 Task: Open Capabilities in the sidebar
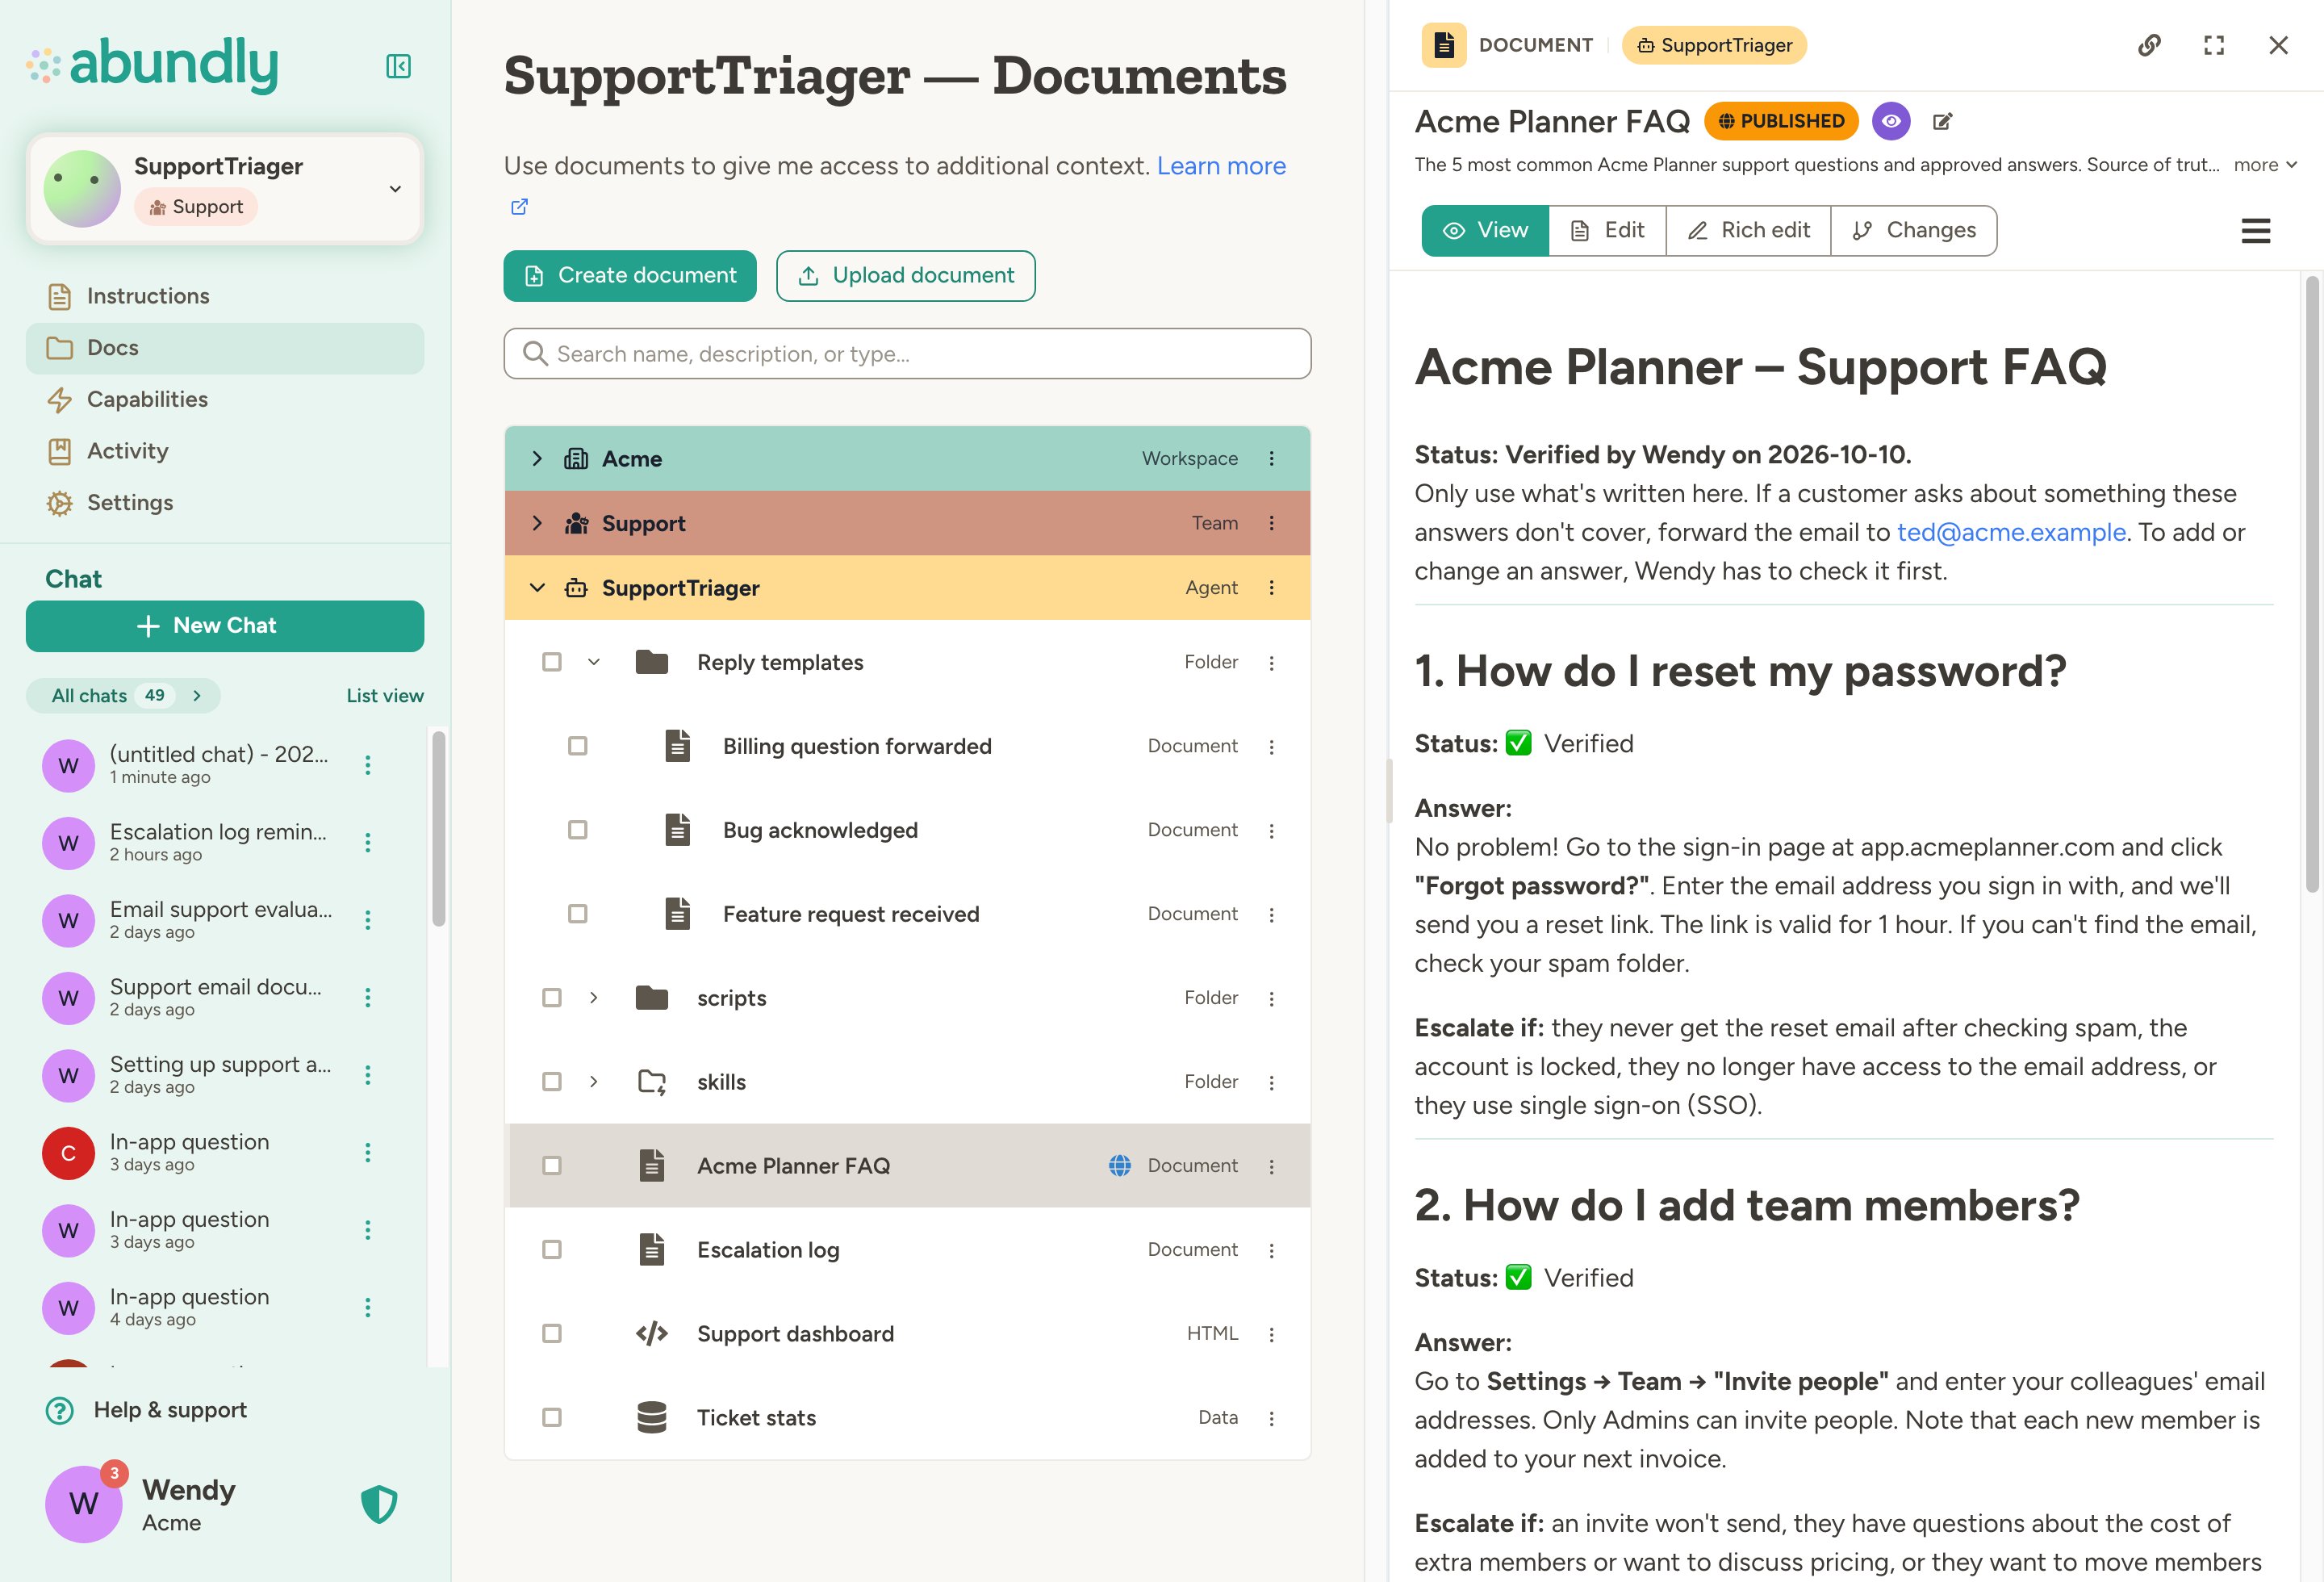(x=225, y=400)
